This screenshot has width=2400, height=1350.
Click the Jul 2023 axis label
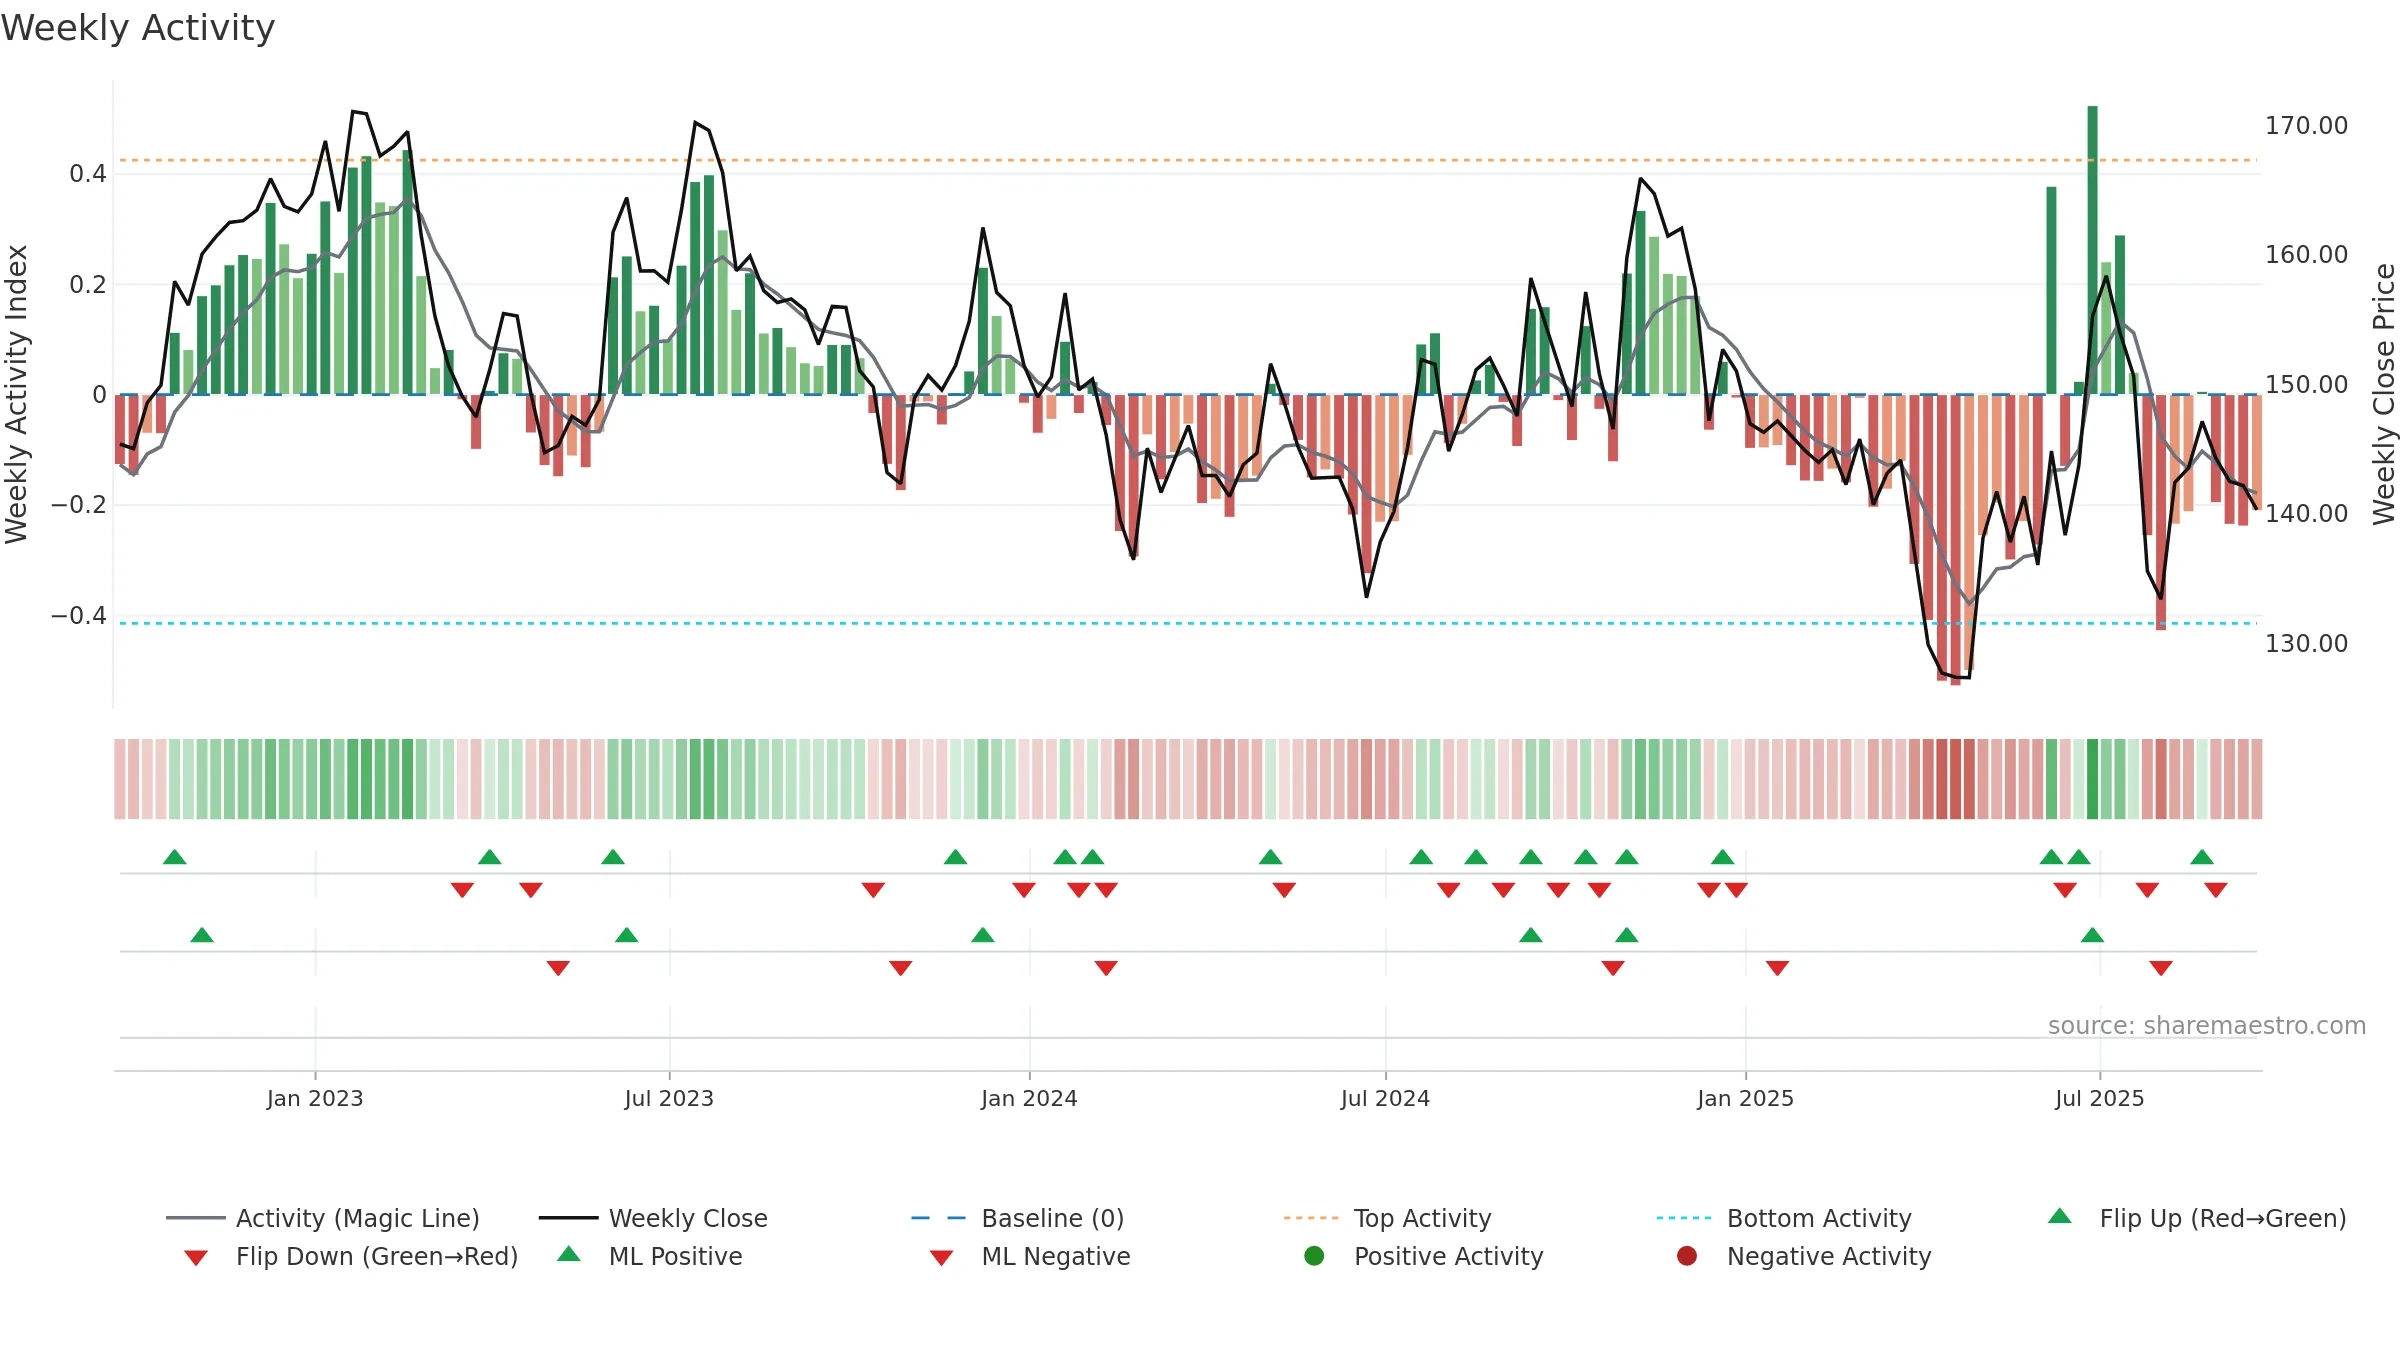669,1098
